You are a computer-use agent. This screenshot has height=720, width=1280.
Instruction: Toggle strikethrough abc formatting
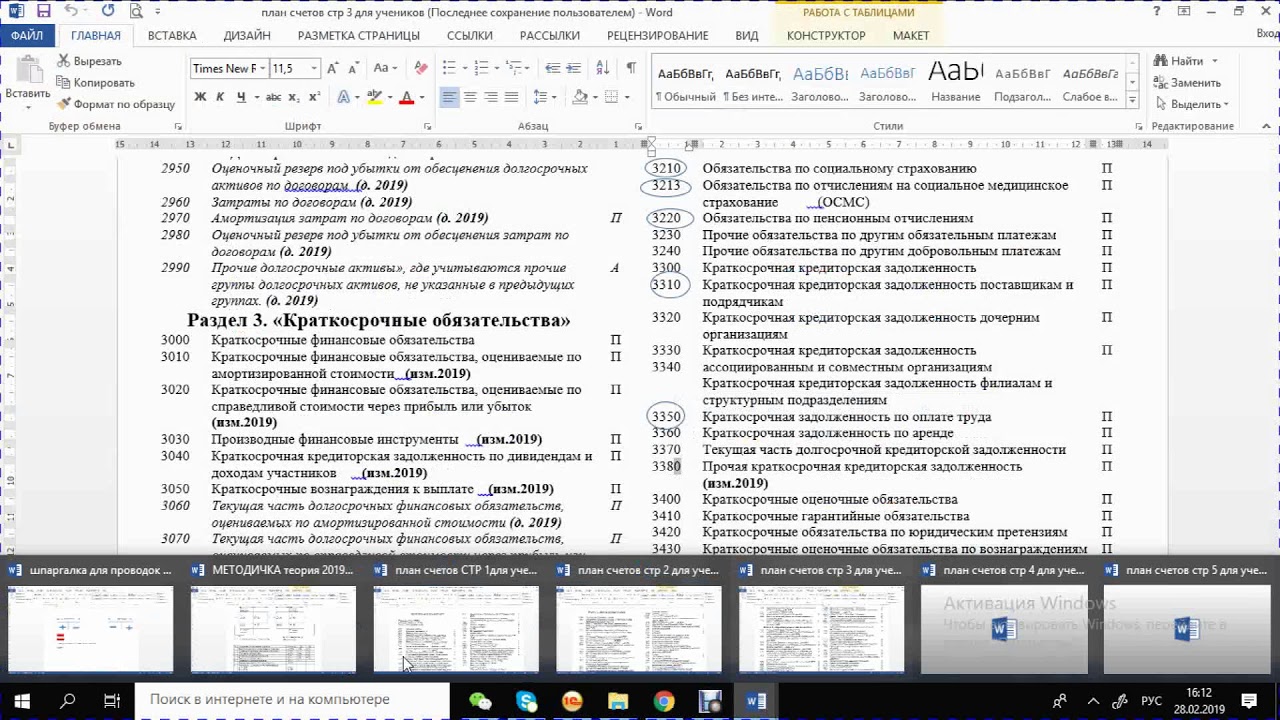[273, 97]
